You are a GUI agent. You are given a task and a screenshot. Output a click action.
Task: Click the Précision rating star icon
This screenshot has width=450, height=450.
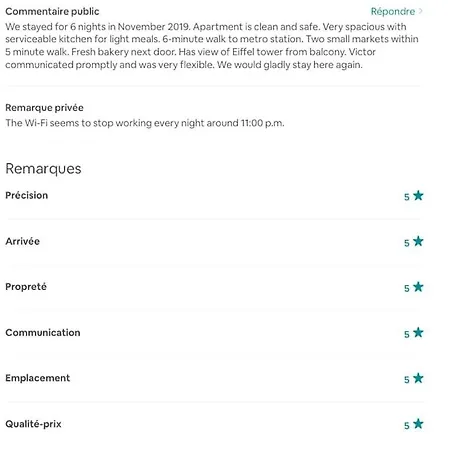pyautogui.click(x=418, y=196)
